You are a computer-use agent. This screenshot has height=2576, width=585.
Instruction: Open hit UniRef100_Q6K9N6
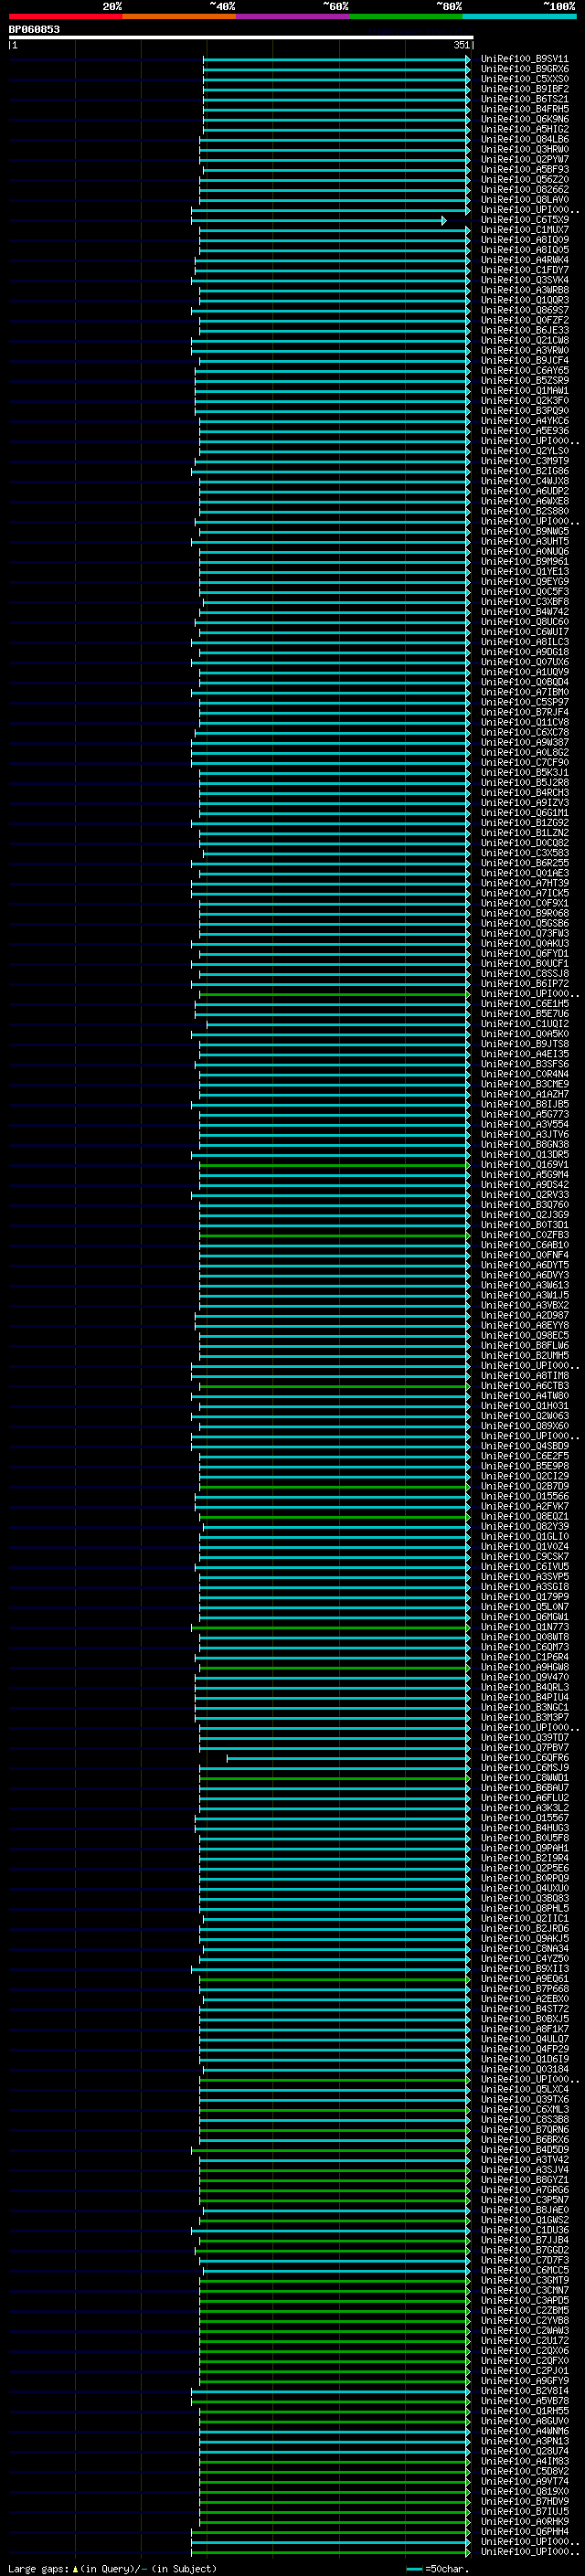tap(525, 119)
